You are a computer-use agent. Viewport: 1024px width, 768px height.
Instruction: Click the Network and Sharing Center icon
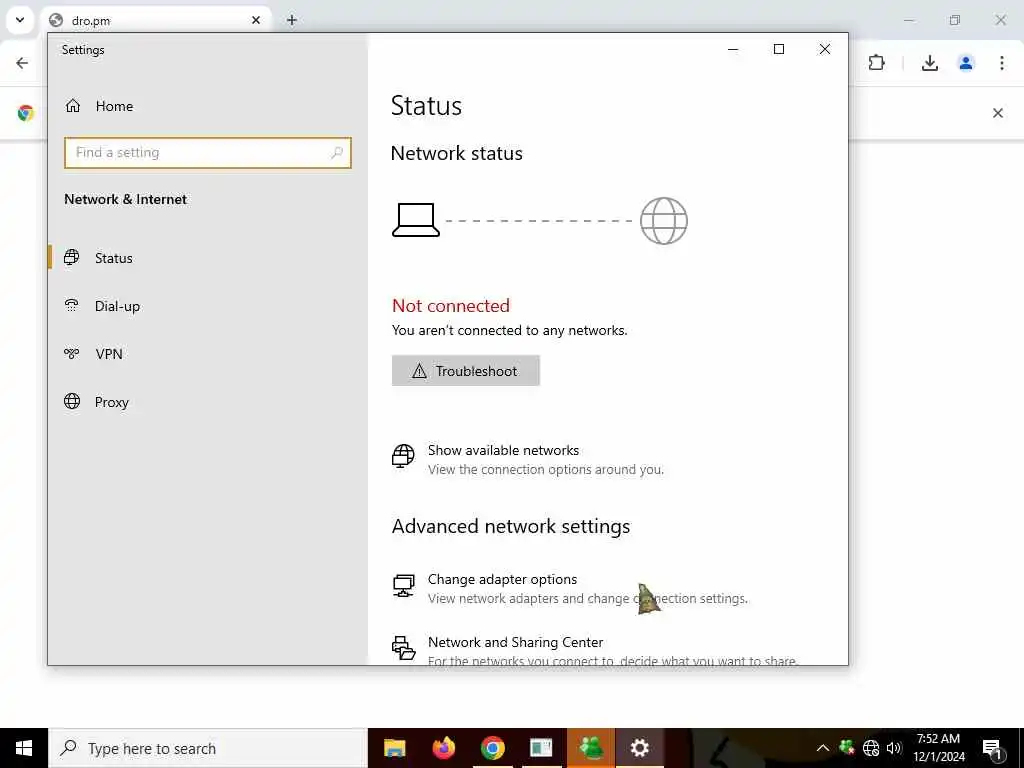403,648
